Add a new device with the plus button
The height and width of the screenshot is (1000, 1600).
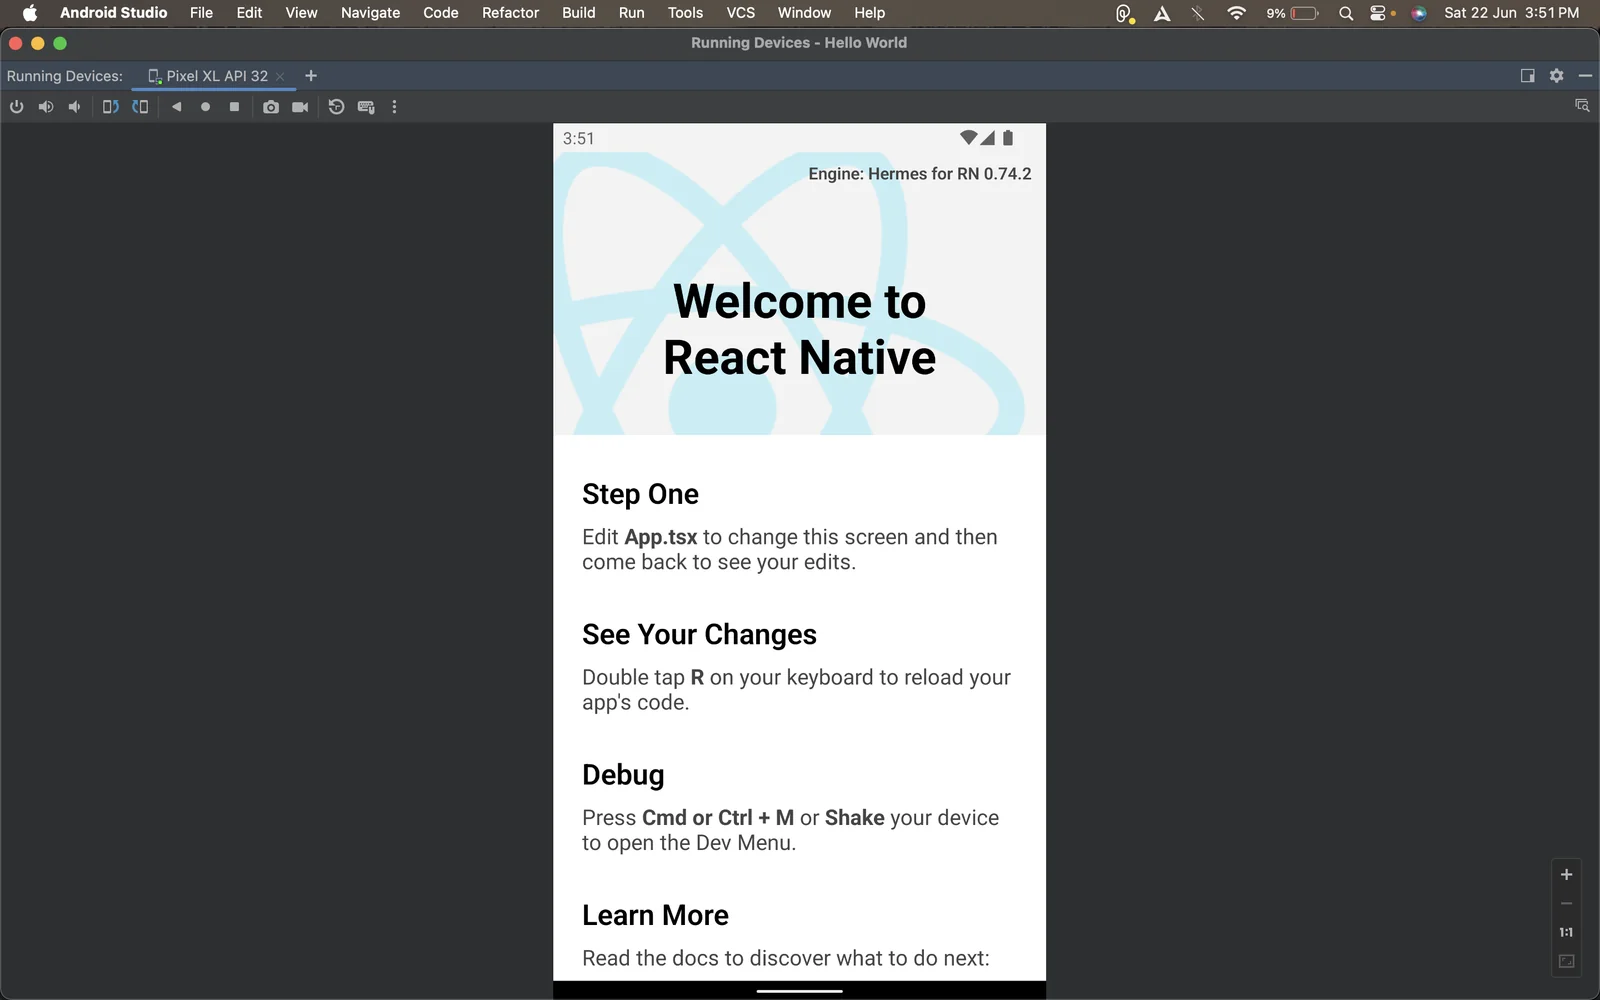[311, 76]
